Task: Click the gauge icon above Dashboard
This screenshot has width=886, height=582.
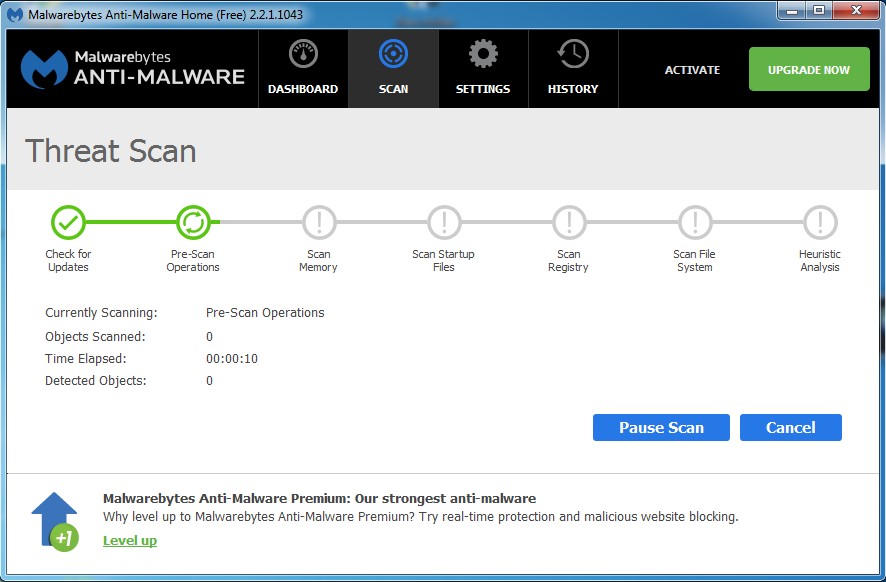Action: click(302, 55)
